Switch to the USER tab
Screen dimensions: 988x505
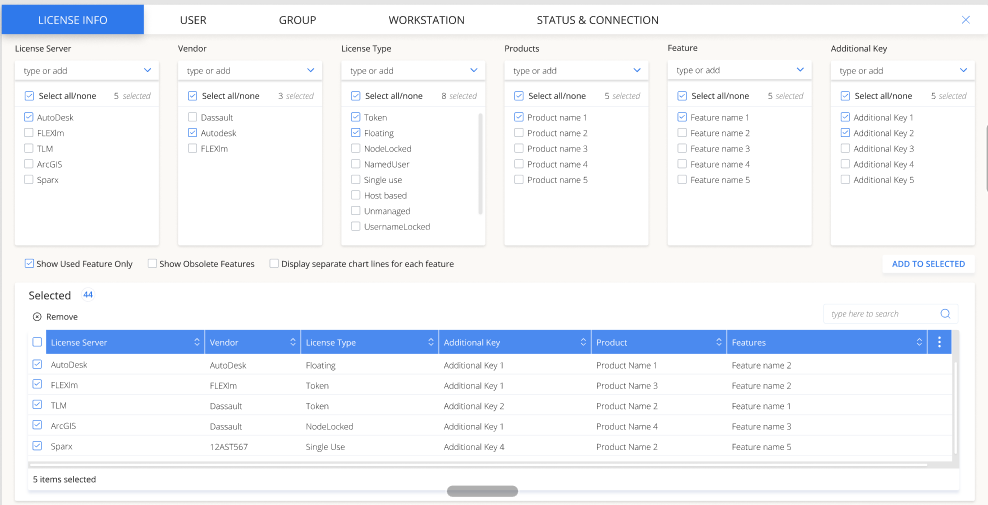193,20
